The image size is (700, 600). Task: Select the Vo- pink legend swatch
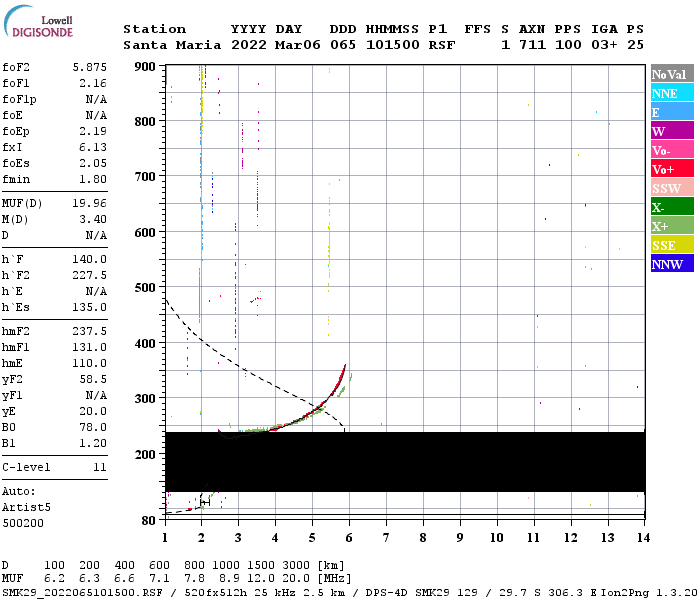click(x=672, y=150)
